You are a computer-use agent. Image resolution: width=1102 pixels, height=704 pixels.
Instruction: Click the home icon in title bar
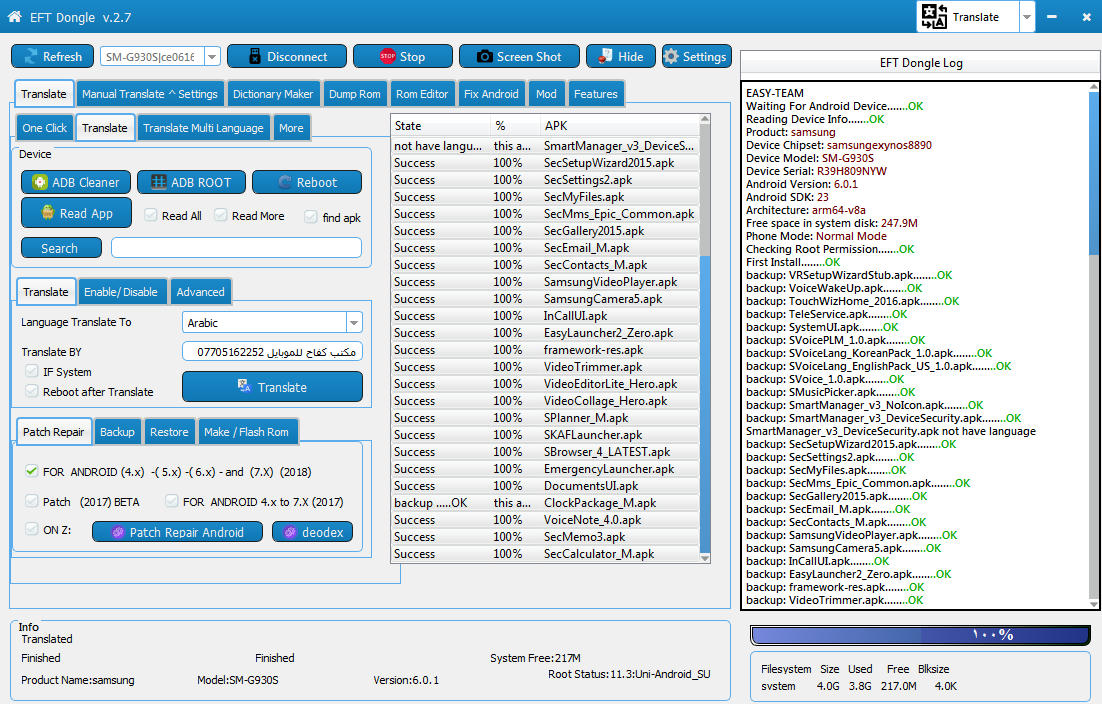point(15,16)
